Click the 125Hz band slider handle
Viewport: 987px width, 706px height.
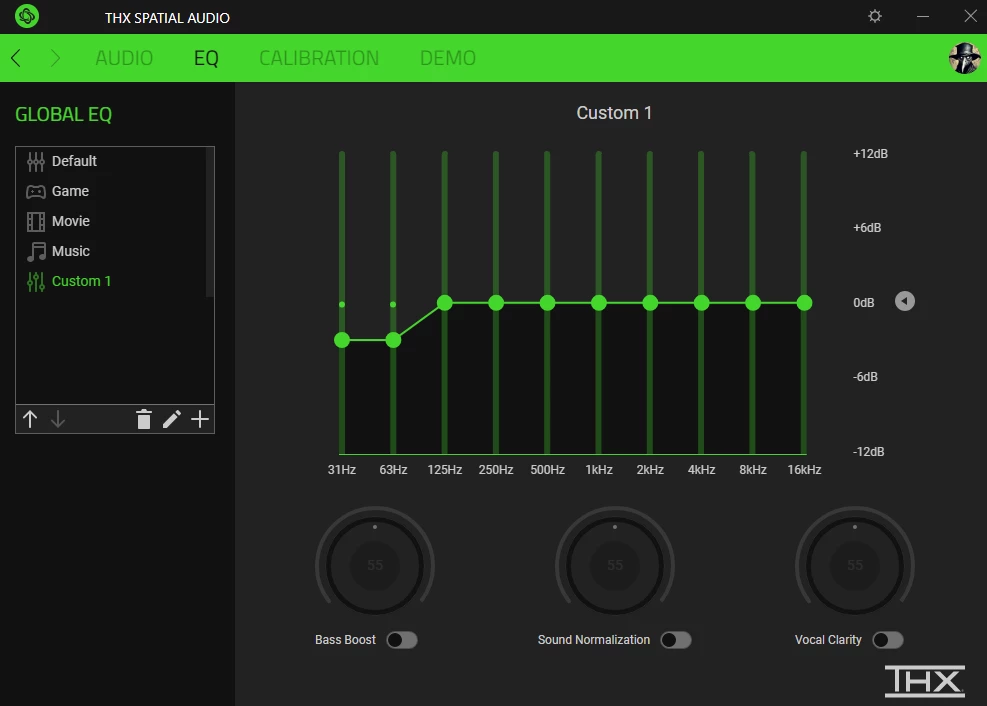[x=444, y=303]
